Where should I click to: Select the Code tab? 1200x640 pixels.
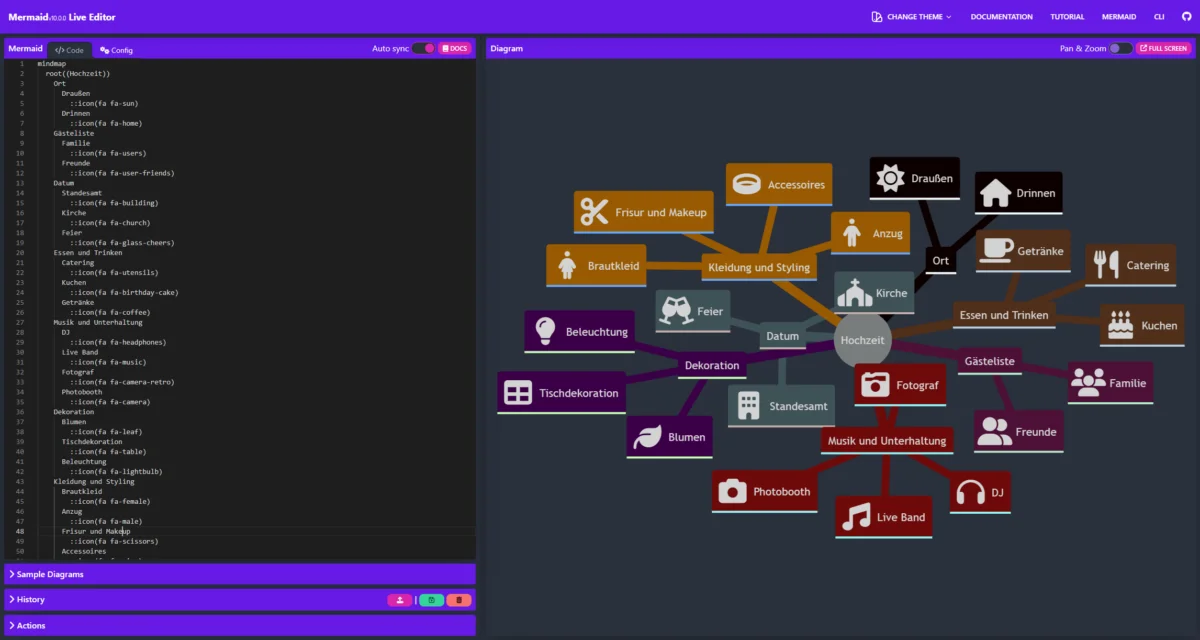coord(69,50)
